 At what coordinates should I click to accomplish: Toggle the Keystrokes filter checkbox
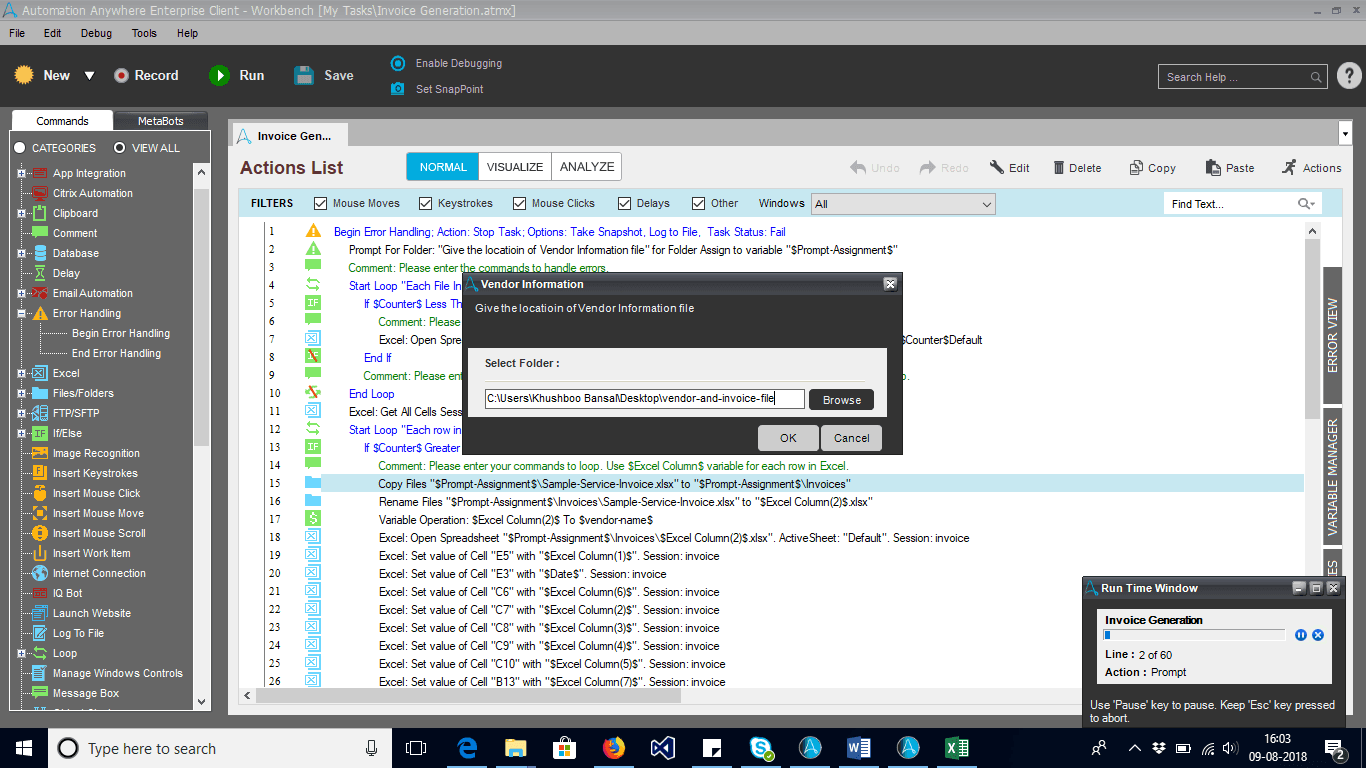pos(426,203)
